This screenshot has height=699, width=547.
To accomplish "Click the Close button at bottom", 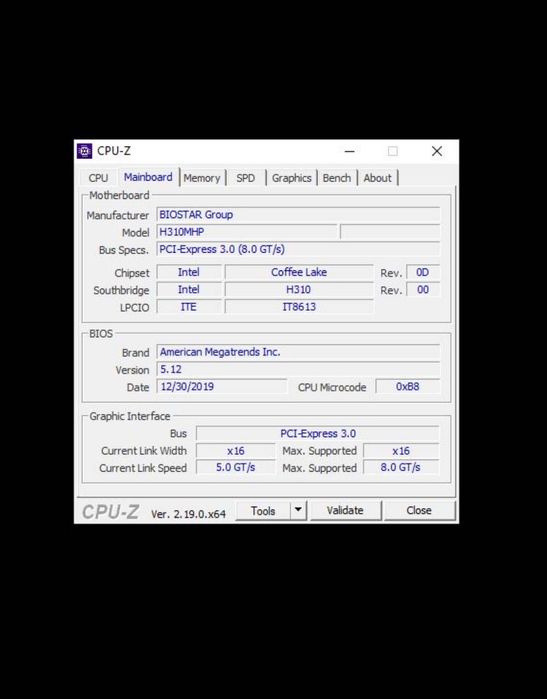I will pyautogui.click(x=419, y=511).
